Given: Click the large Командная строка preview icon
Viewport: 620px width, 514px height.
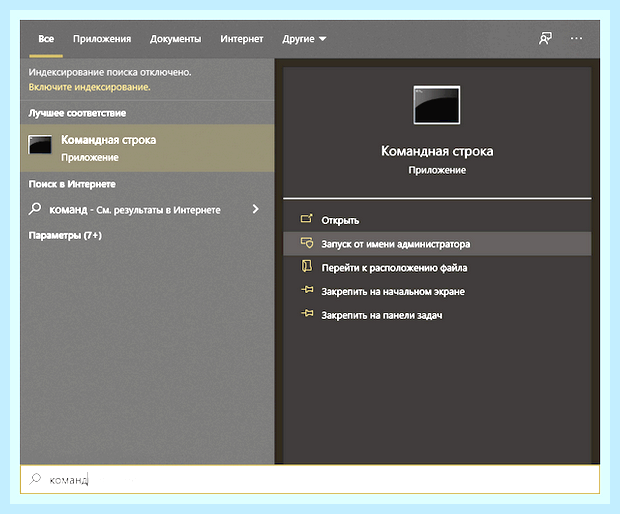Looking at the screenshot, I should coord(437,105).
